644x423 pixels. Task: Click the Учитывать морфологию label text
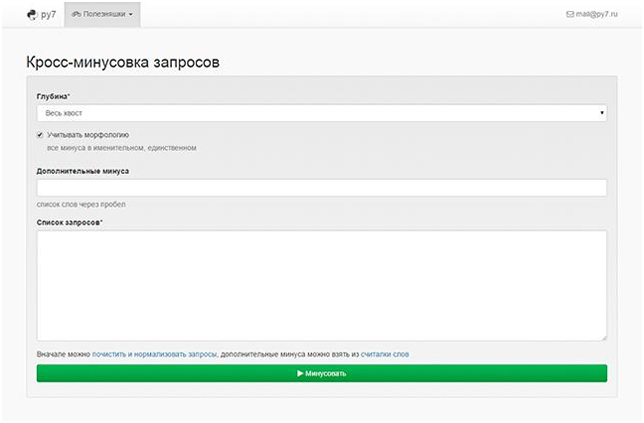88,135
